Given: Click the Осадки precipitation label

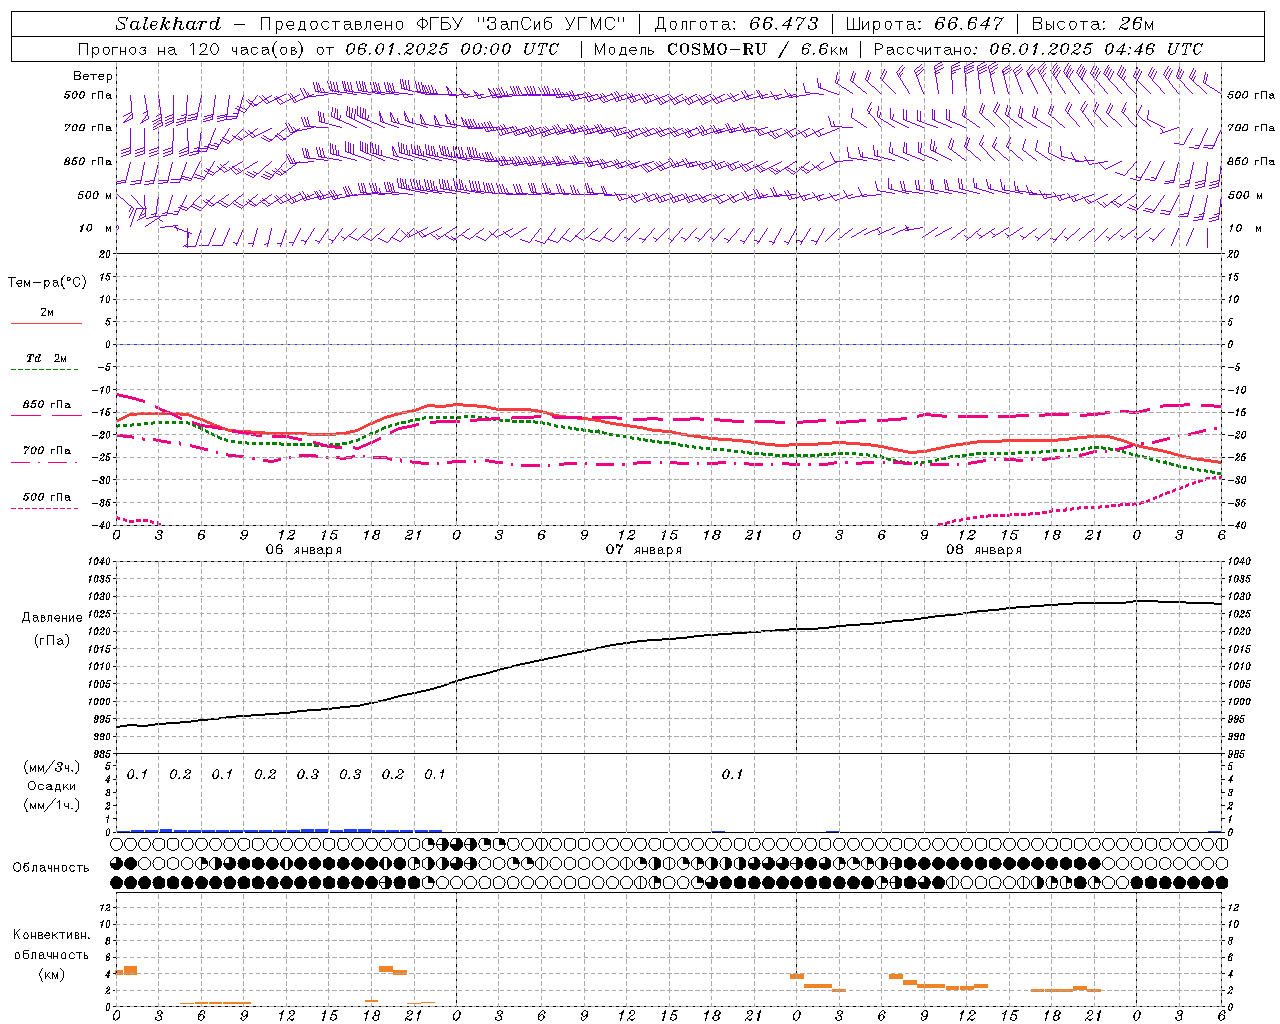Looking at the screenshot, I should pyautogui.click(x=52, y=786).
